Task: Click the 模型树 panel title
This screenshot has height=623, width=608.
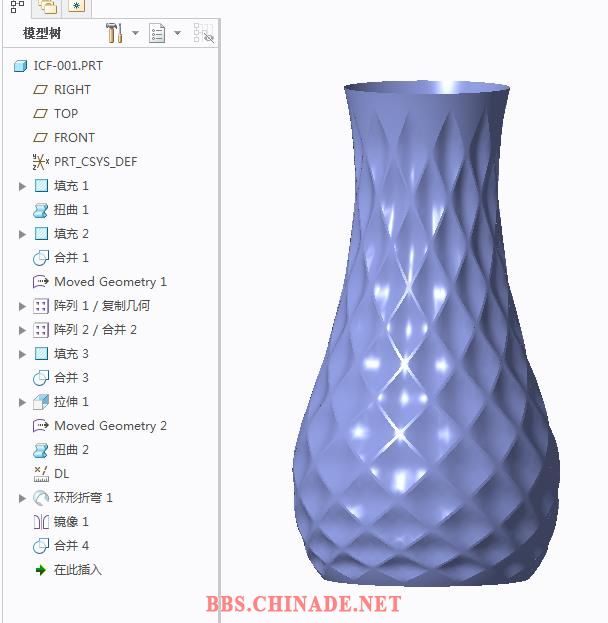Action: point(42,33)
